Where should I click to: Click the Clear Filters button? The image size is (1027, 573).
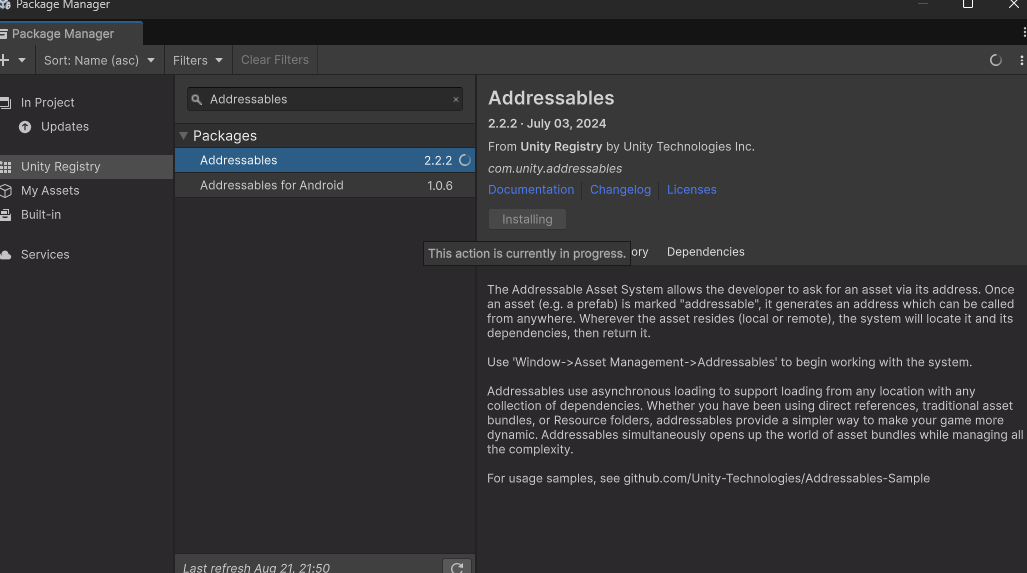tap(274, 60)
